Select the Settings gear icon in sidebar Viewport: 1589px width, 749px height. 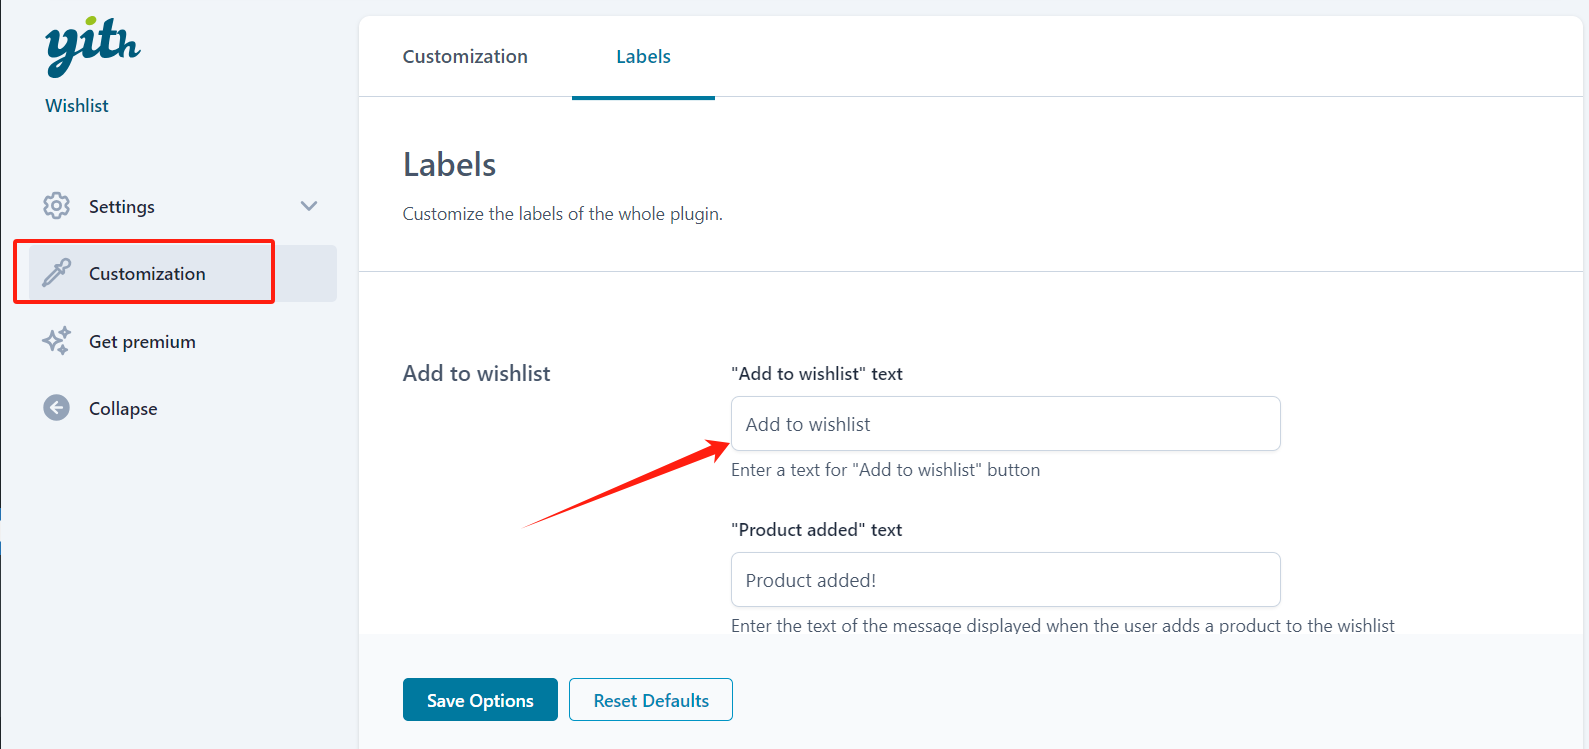tap(56, 206)
